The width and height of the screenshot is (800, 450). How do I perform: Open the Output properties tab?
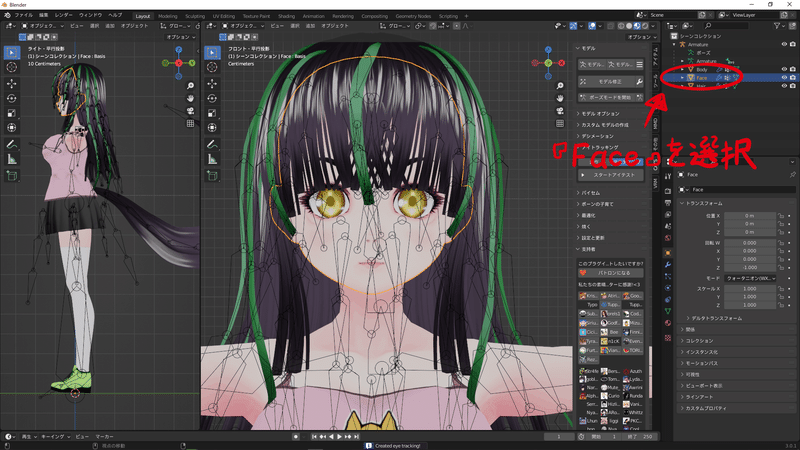point(668,203)
